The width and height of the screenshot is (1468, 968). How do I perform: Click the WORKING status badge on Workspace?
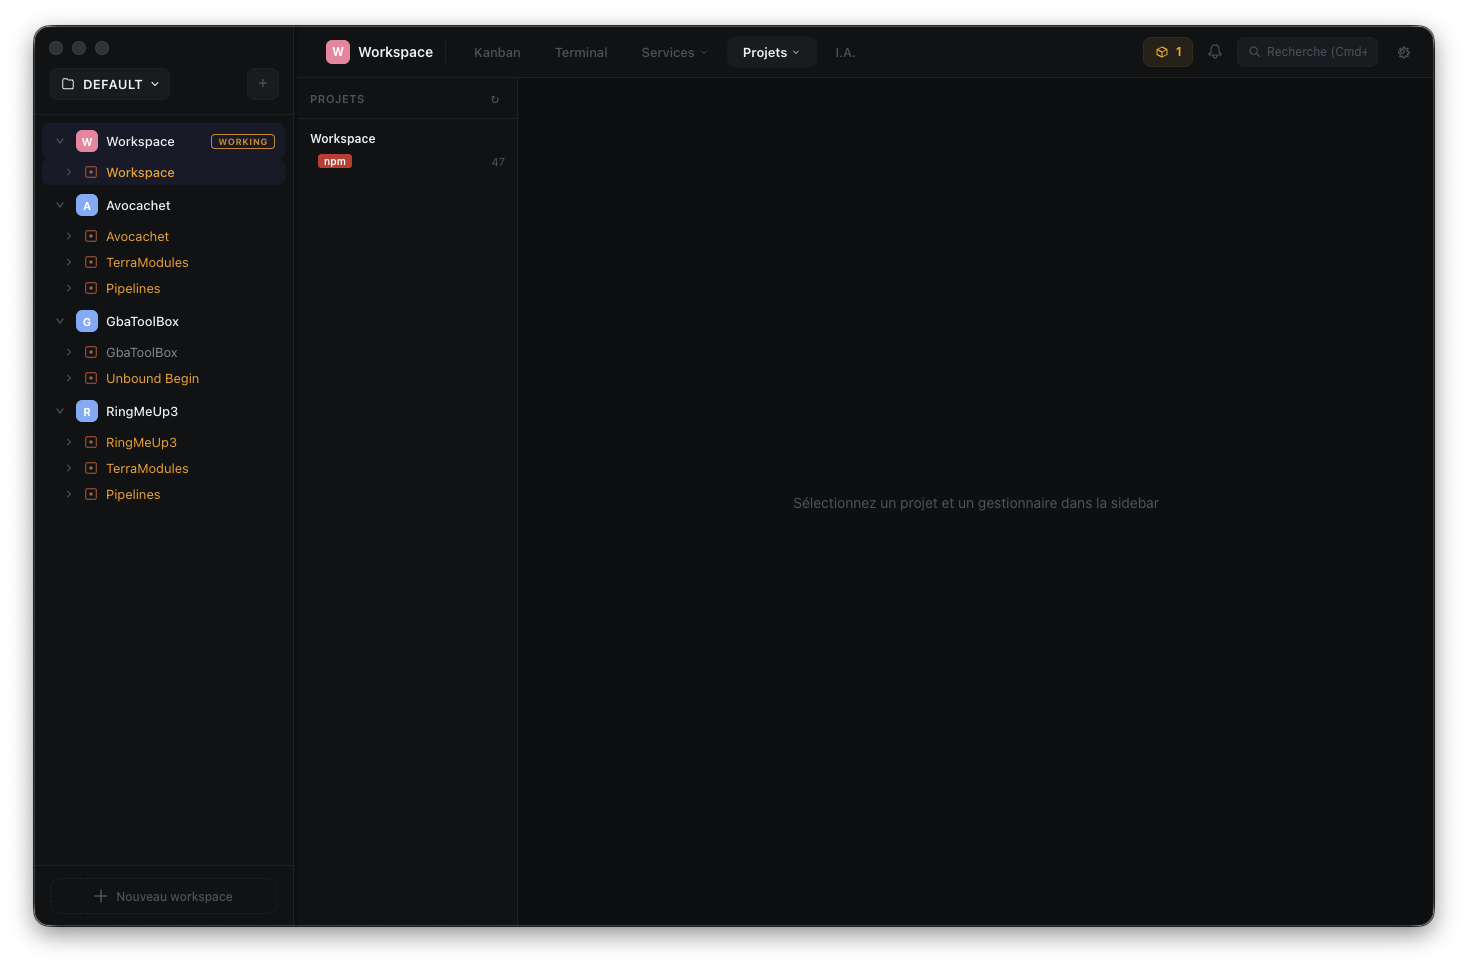coord(243,141)
